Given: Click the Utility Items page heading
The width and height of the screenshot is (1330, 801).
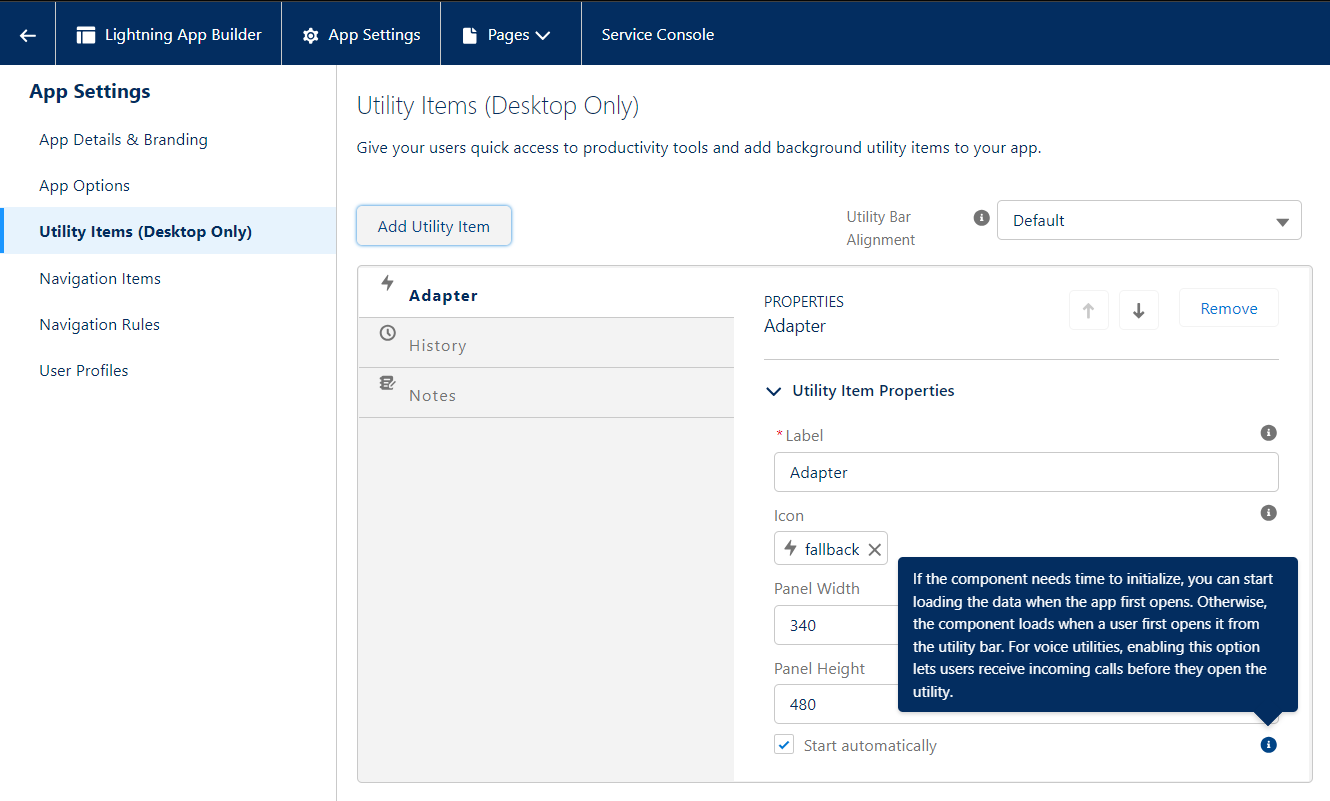Looking at the screenshot, I should [498, 106].
